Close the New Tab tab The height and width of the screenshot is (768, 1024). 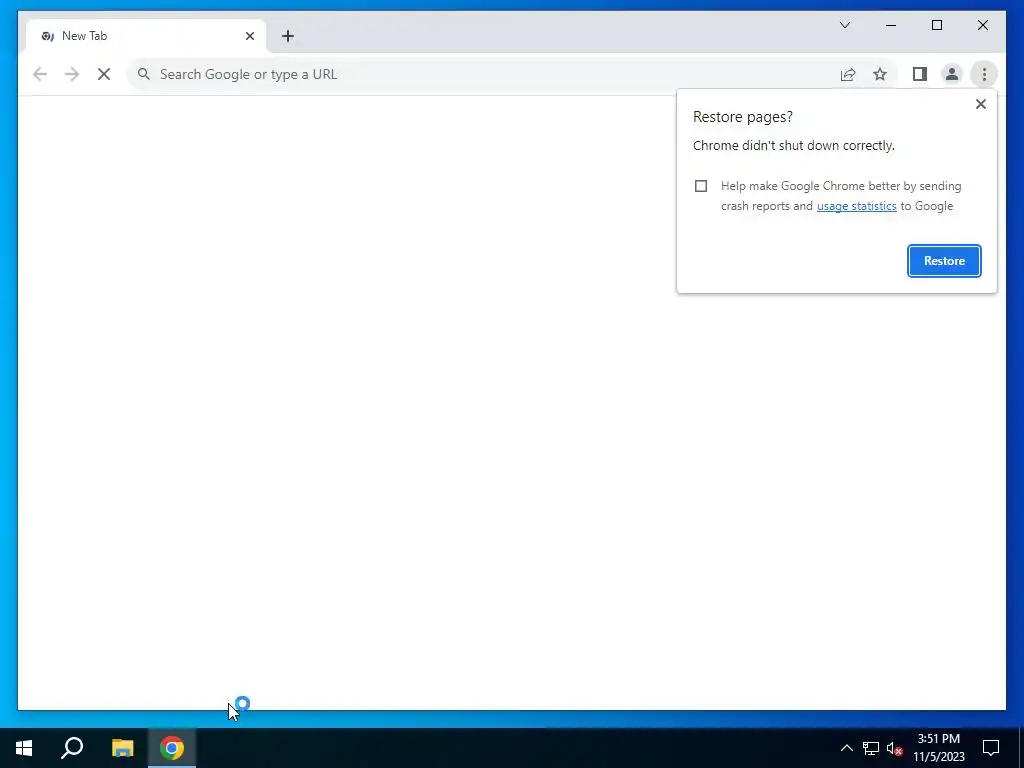coord(249,36)
